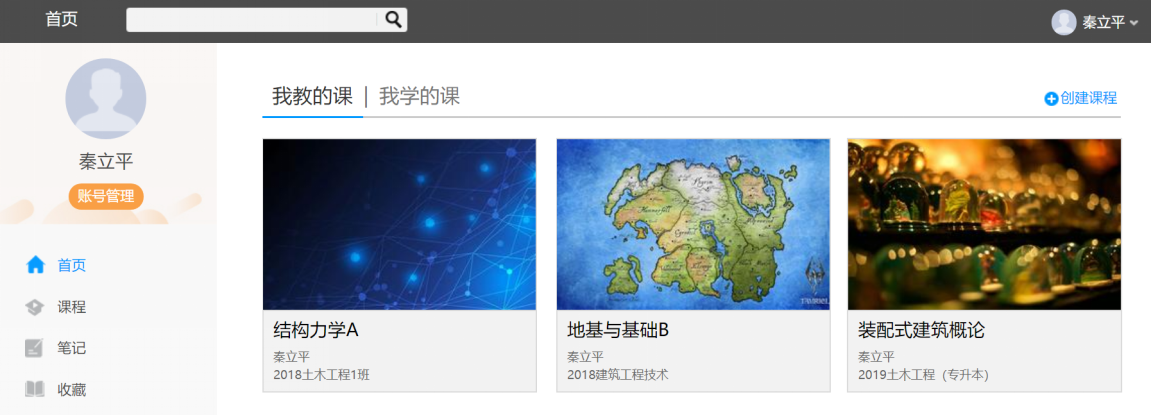
Task: Click the favorites book icon
Action: pyautogui.click(x=35, y=389)
